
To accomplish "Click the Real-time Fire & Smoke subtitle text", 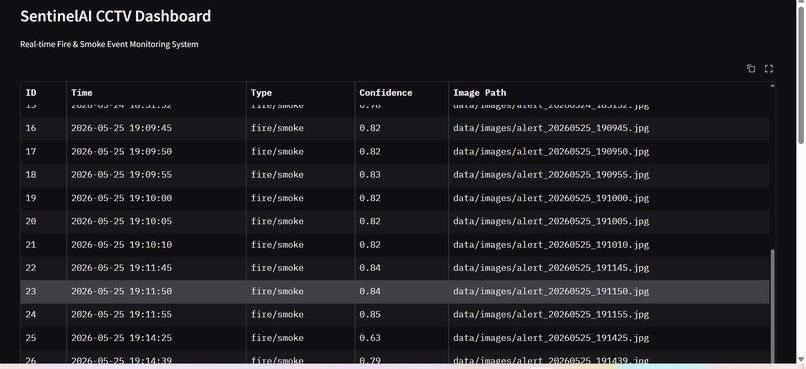I will [109, 44].
